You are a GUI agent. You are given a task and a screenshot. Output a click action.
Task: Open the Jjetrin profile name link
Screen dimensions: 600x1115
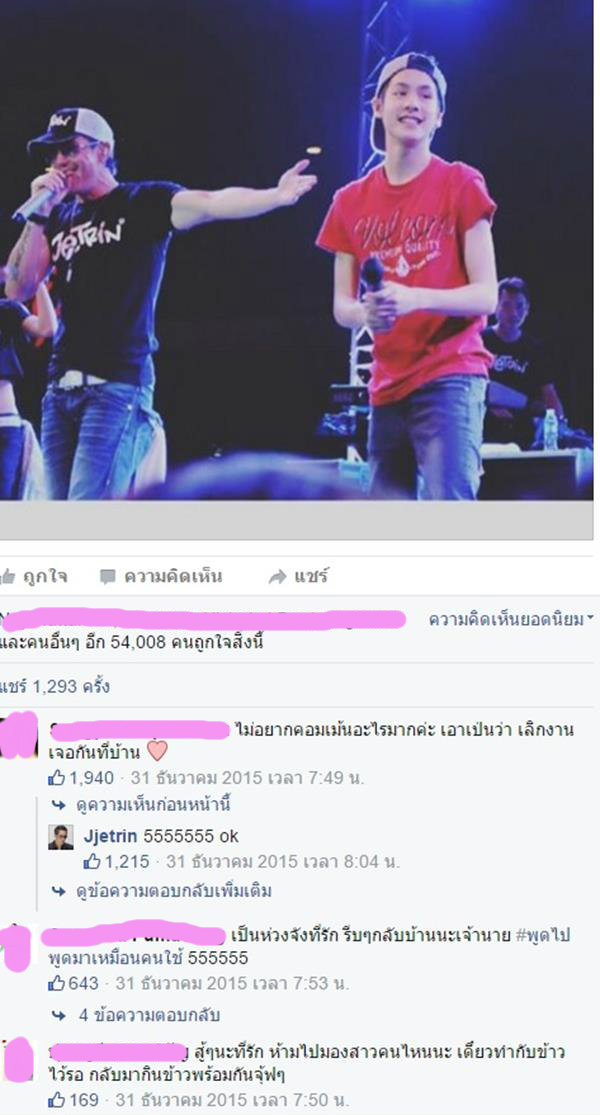tap(110, 836)
